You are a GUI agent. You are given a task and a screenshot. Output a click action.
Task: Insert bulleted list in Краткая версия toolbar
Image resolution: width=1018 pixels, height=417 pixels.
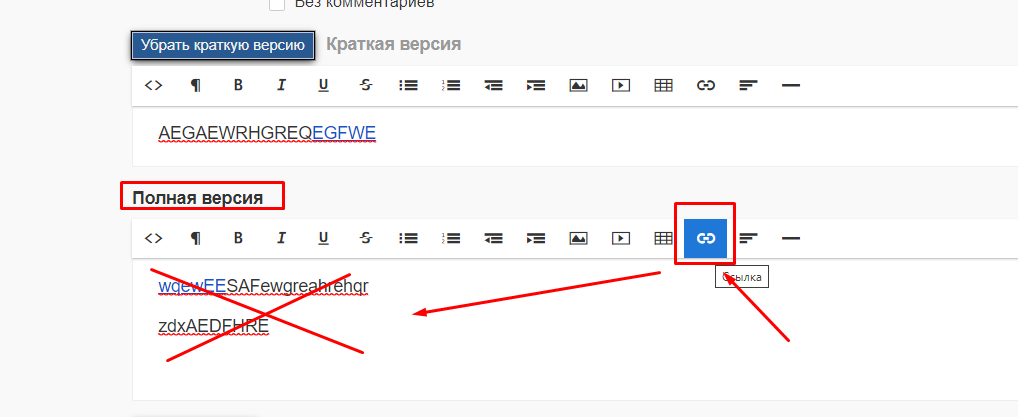[x=408, y=85]
